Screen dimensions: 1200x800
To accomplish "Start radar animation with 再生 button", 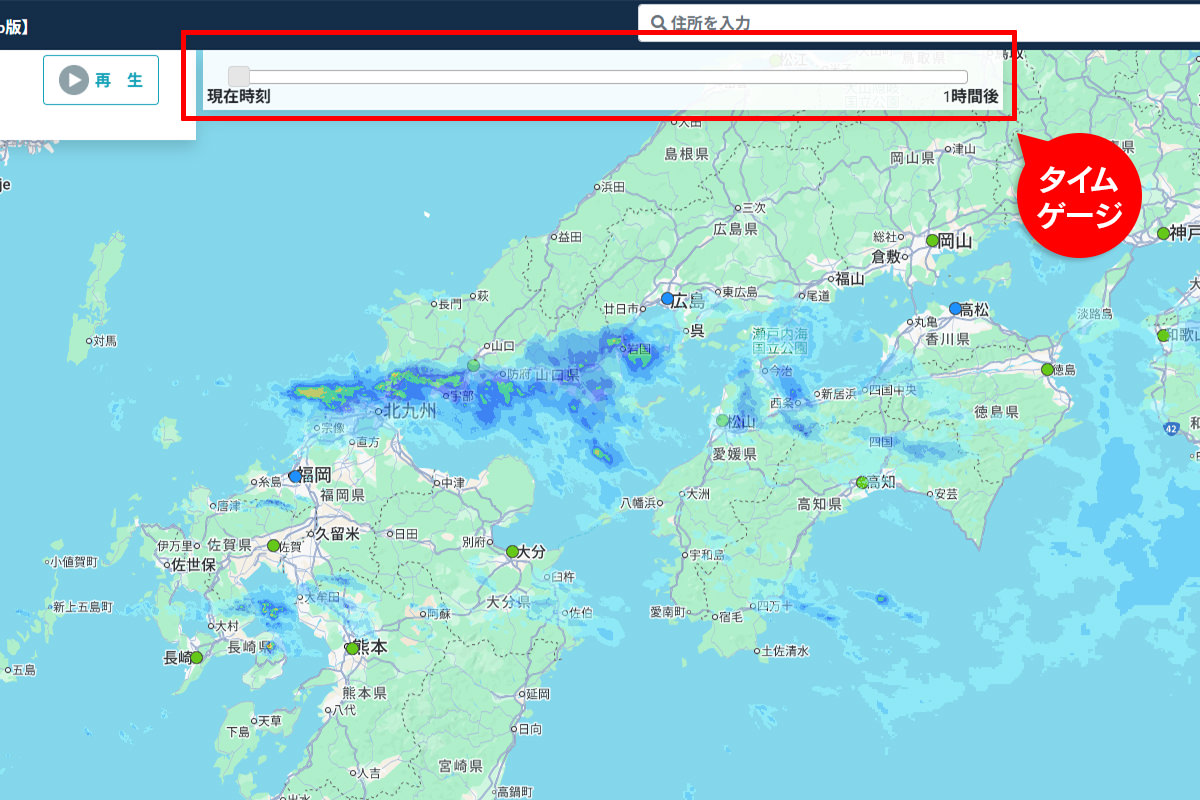I will coord(101,80).
